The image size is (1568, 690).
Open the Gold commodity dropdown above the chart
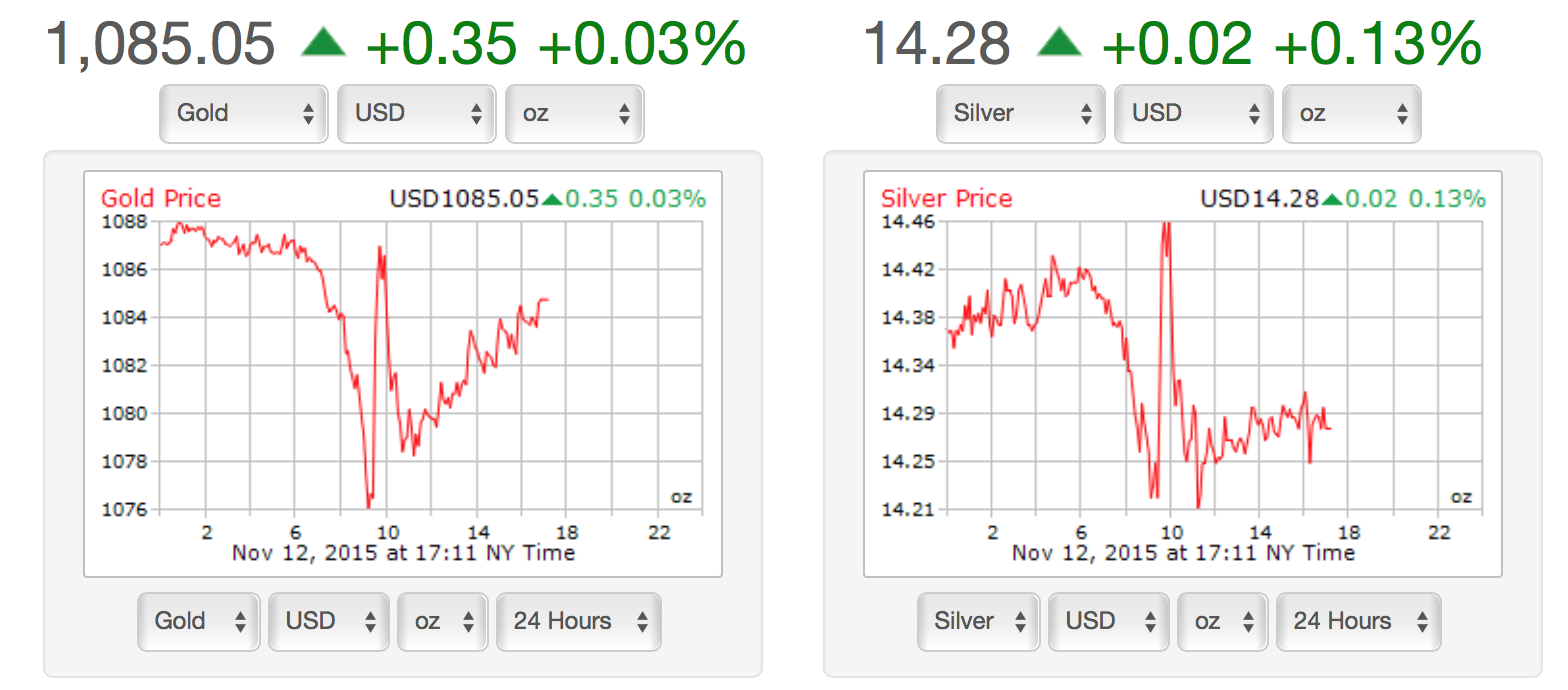[x=243, y=113]
